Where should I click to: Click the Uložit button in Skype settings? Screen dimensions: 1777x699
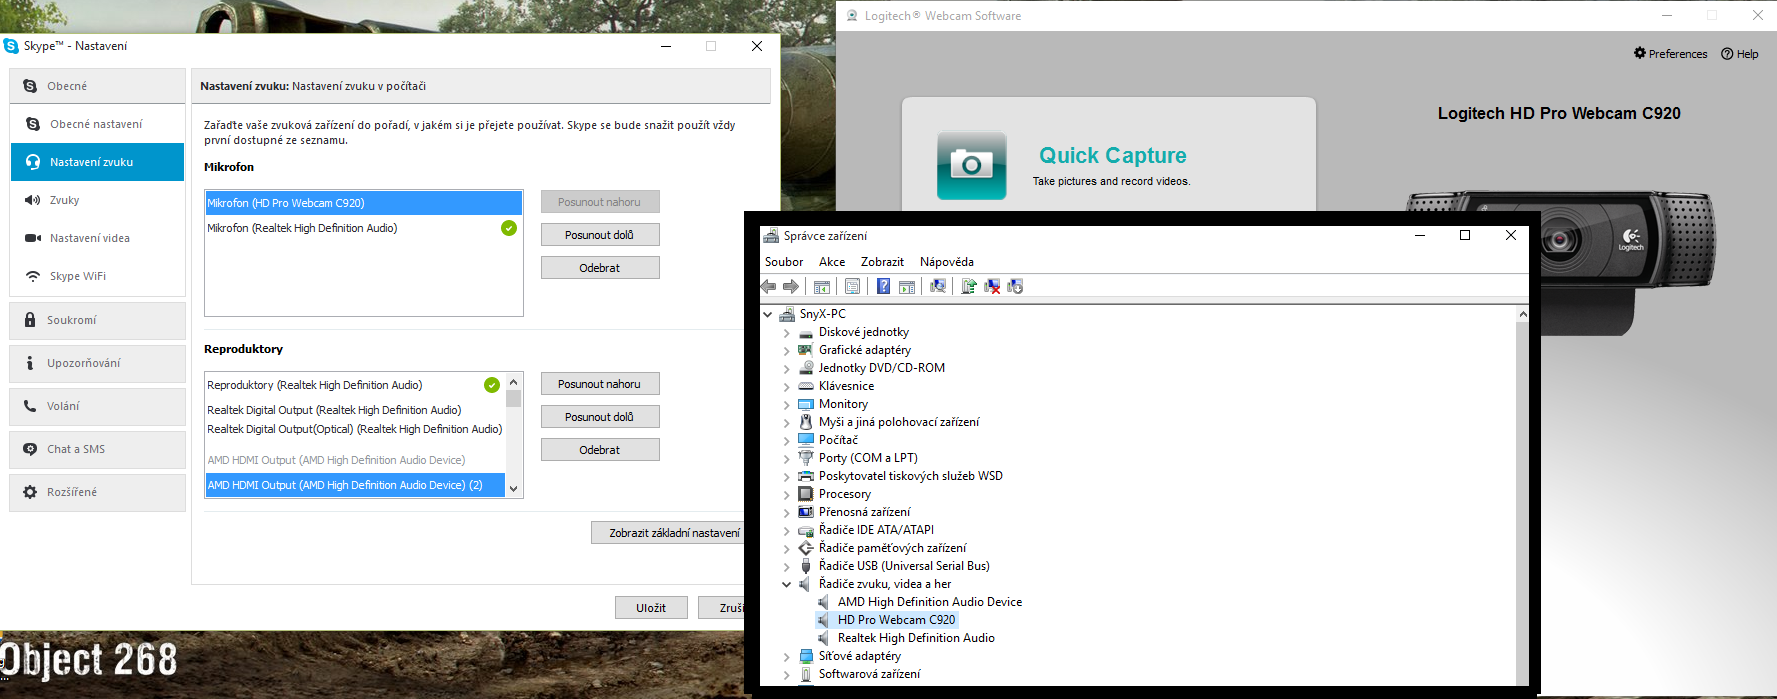point(651,608)
